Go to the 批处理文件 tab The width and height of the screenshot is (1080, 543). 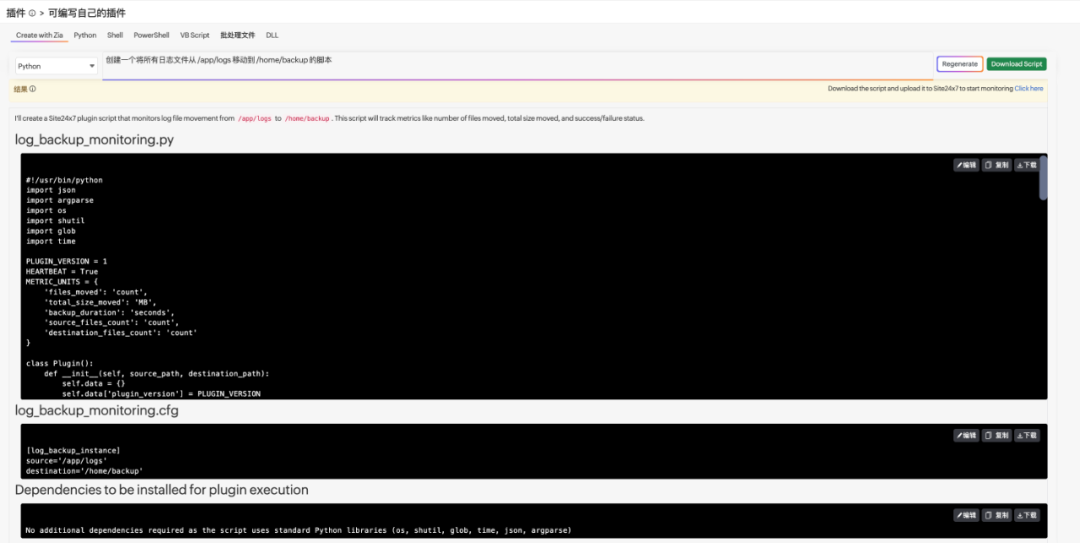pyautogui.click(x=237, y=35)
